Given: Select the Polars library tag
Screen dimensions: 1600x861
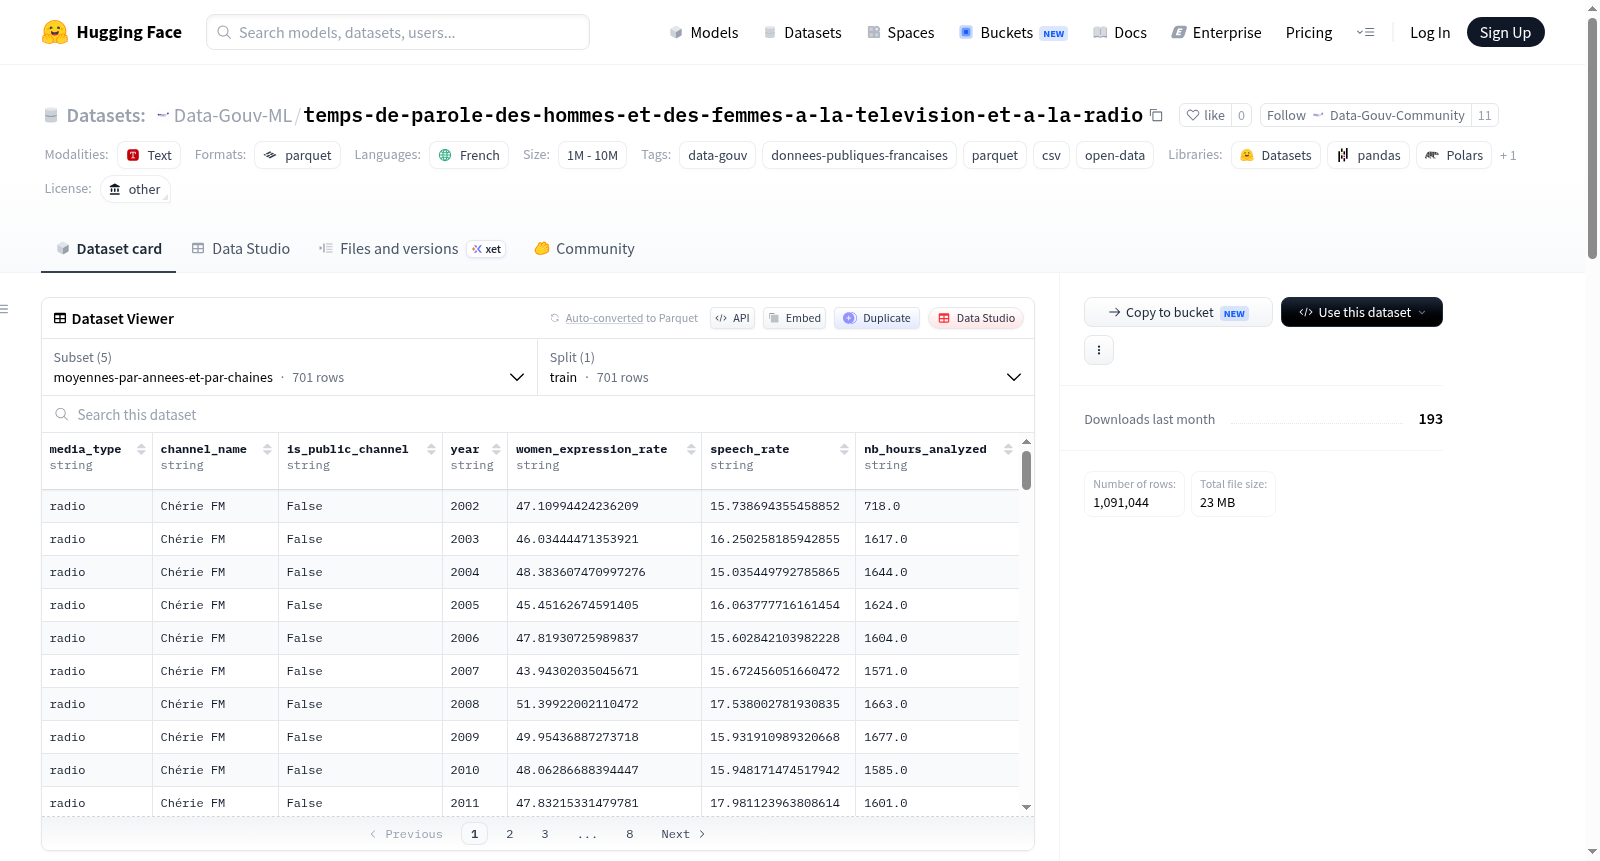Looking at the screenshot, I should 1454,155.
